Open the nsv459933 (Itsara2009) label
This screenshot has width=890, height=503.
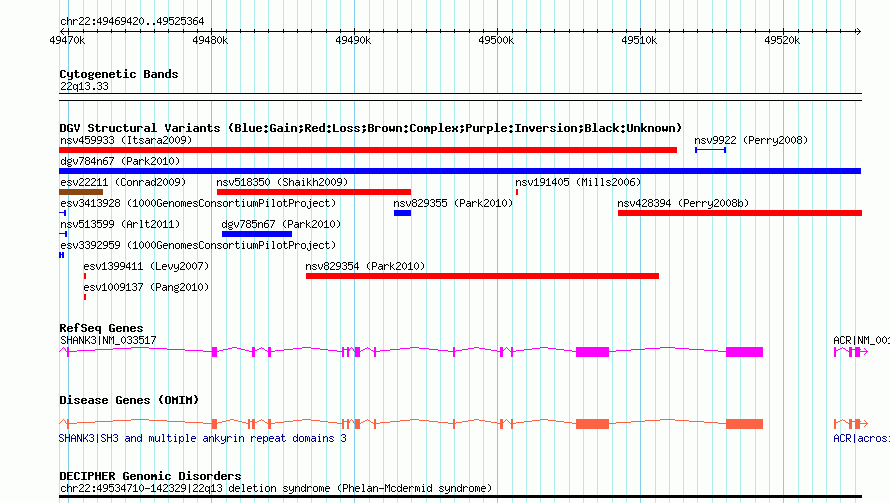tap(126, 140)
